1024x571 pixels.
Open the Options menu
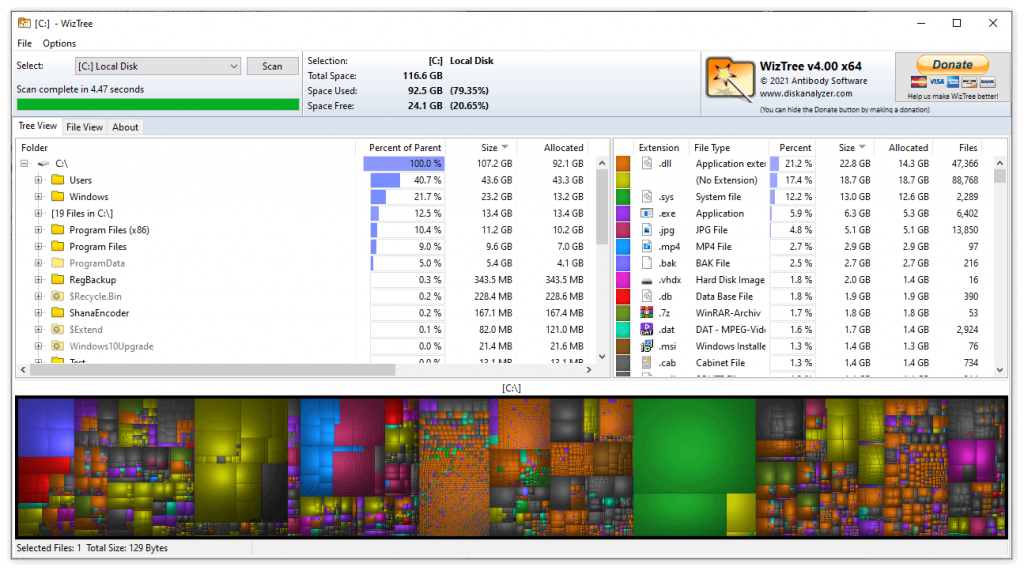pos(59,43)
